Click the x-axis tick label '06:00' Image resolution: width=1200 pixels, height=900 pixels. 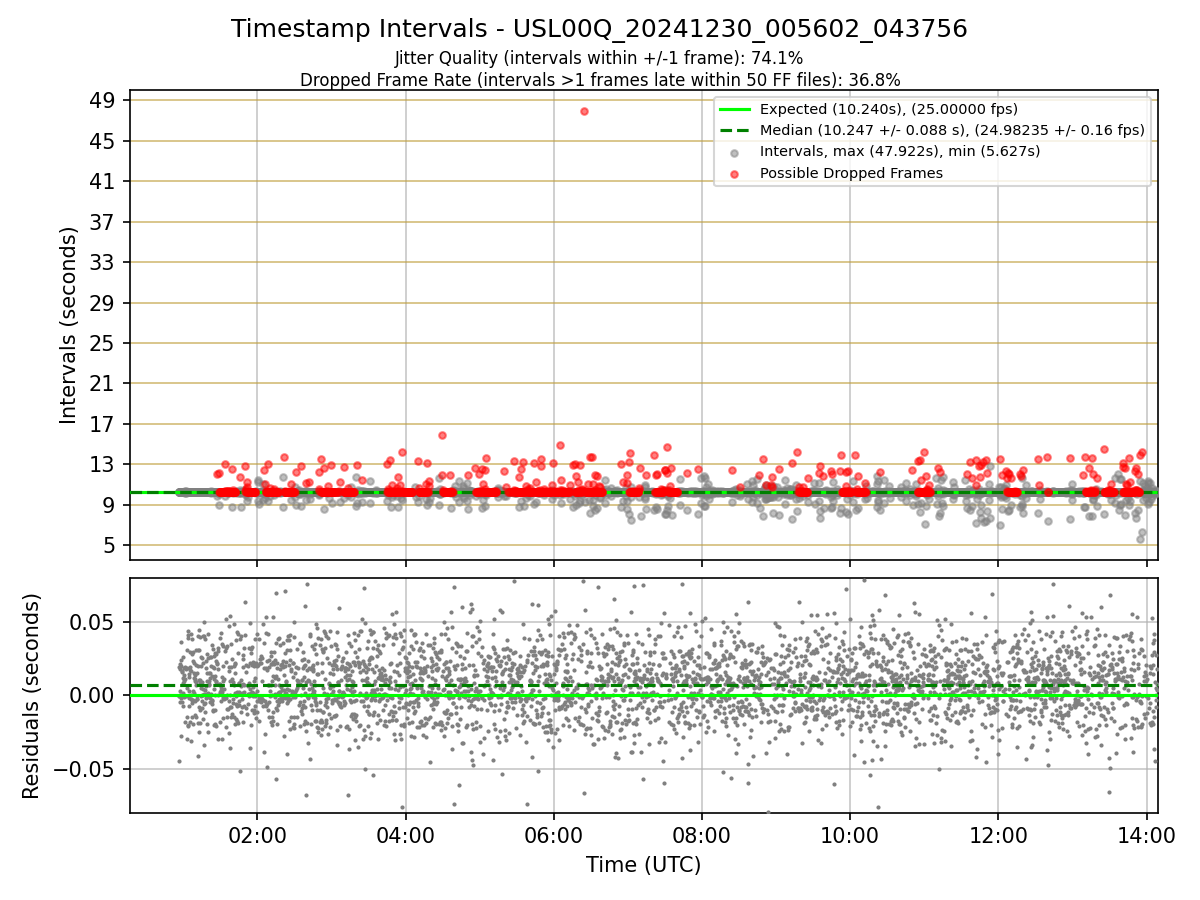[553, 836]
